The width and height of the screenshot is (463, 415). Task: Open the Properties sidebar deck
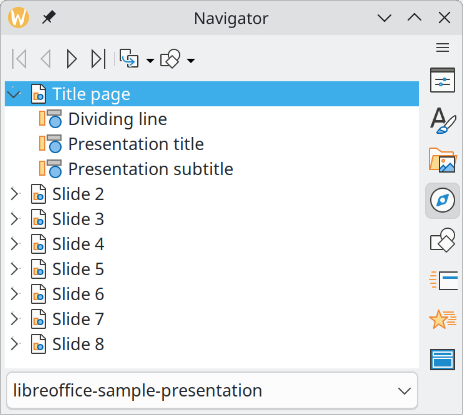[442, 80]
